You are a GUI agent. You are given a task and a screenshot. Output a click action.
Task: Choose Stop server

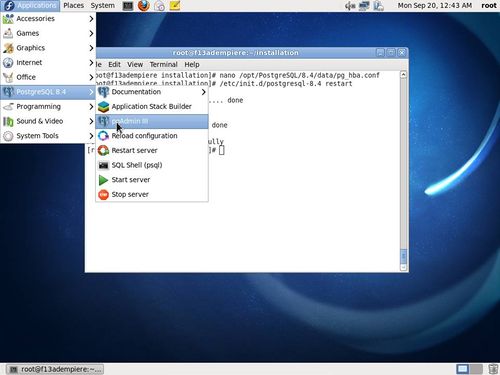(152, 195)
